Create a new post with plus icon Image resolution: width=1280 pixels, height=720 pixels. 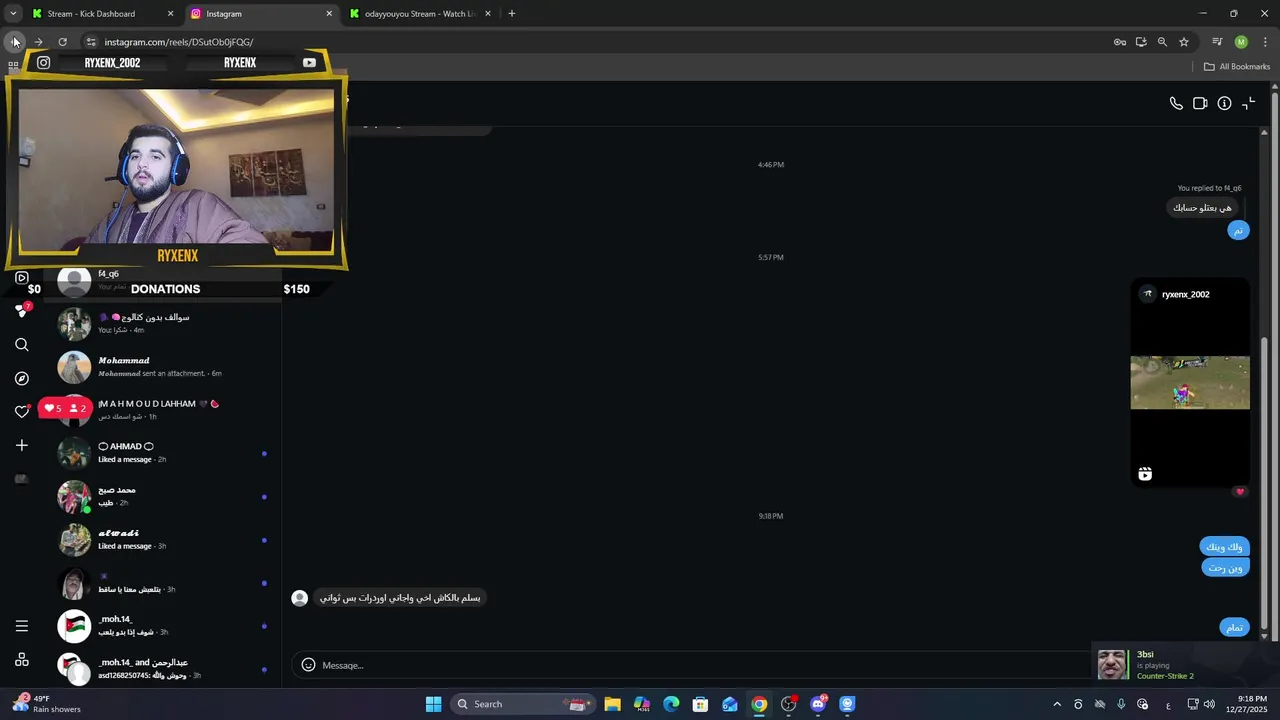[22, 445]
